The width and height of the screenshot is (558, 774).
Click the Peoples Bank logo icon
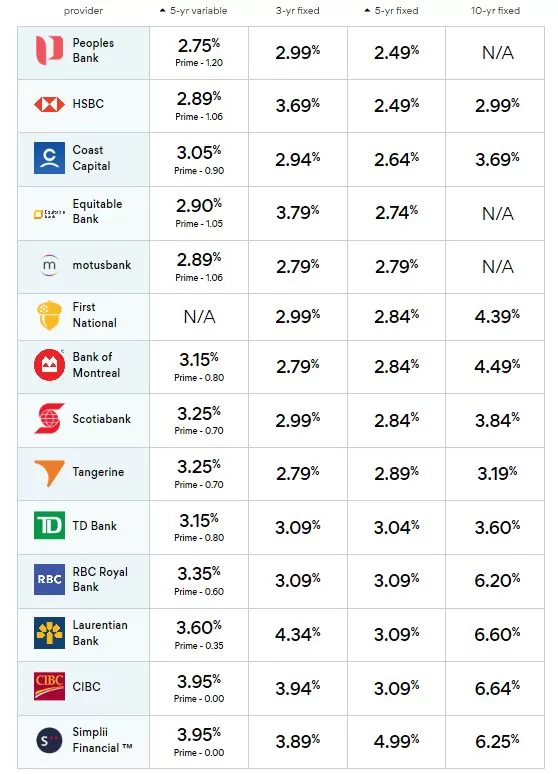point(49,50)
